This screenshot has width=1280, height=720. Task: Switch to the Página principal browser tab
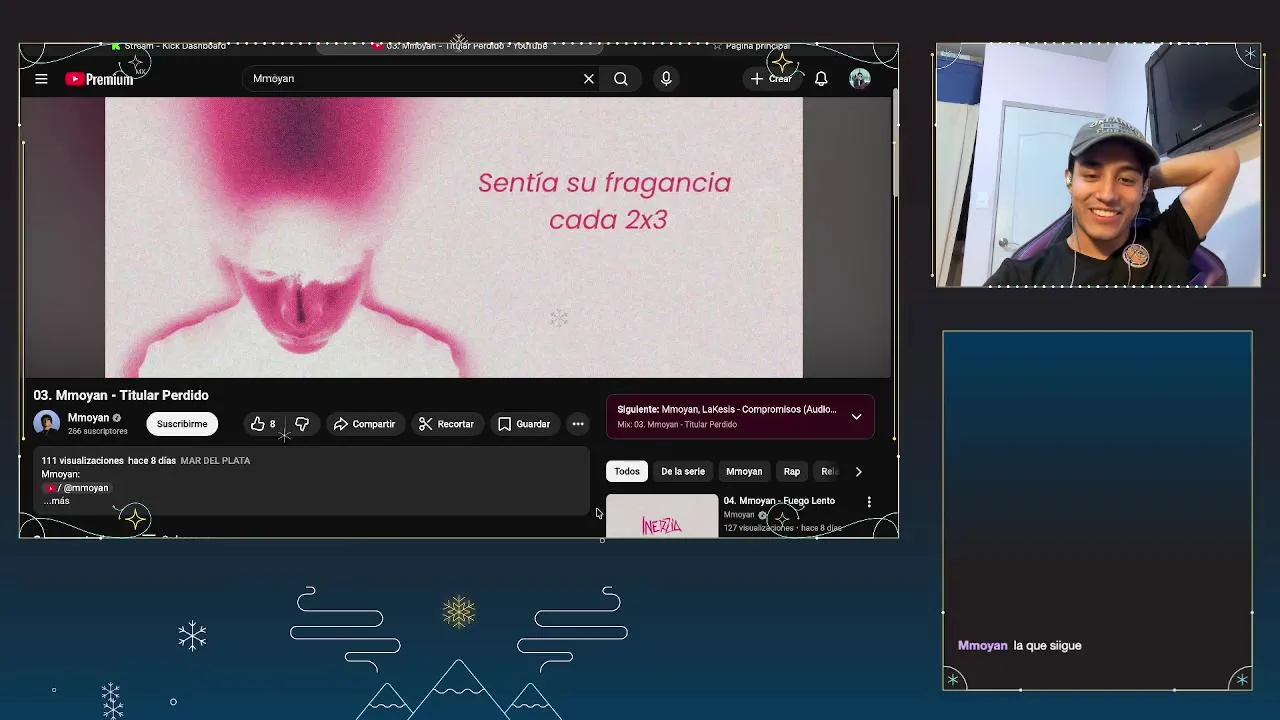click(x=750, y=46)
